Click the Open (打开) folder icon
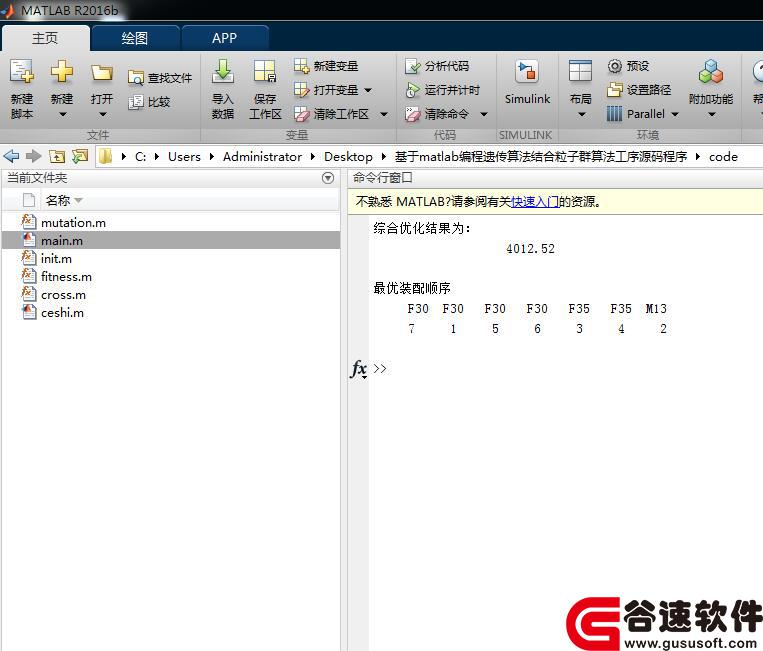The height and width of the screenshot is (651, 763). point(102,73)
